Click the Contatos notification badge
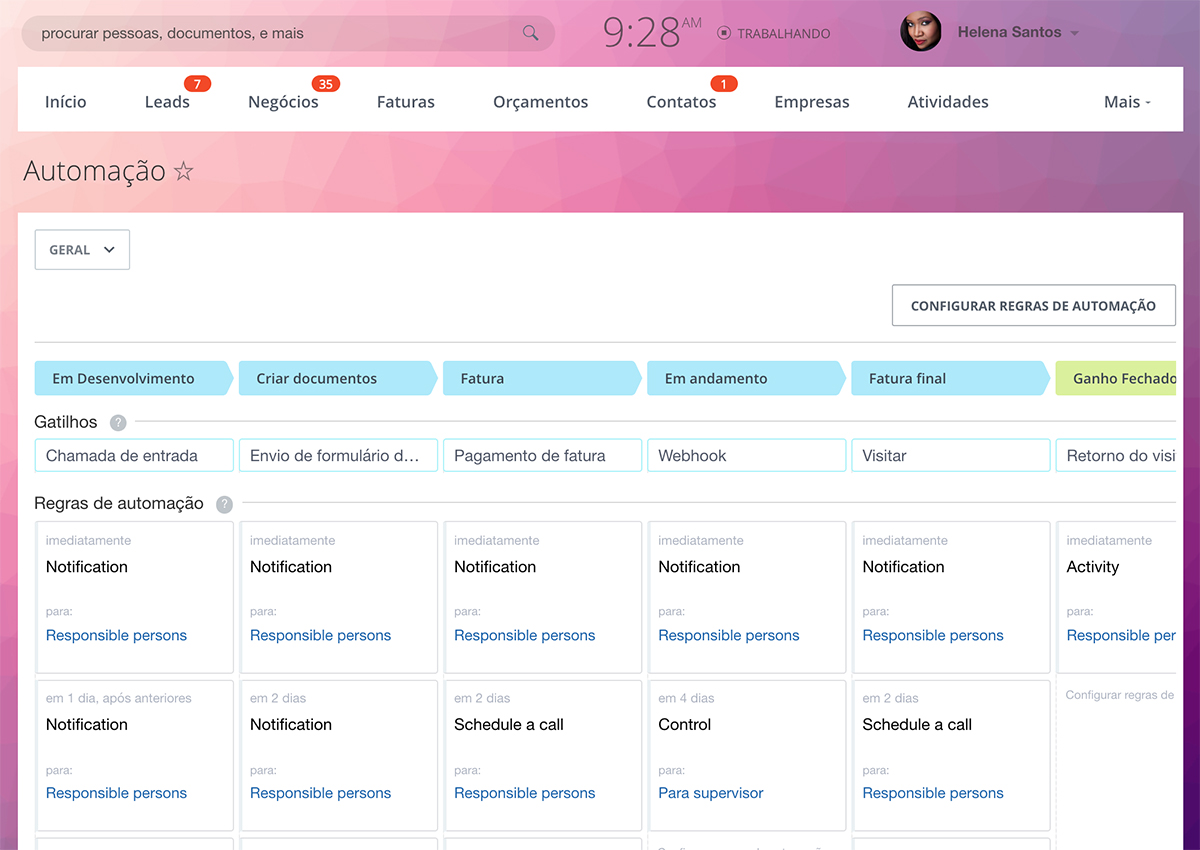The image size is (1200, 850). pos(723,84)
